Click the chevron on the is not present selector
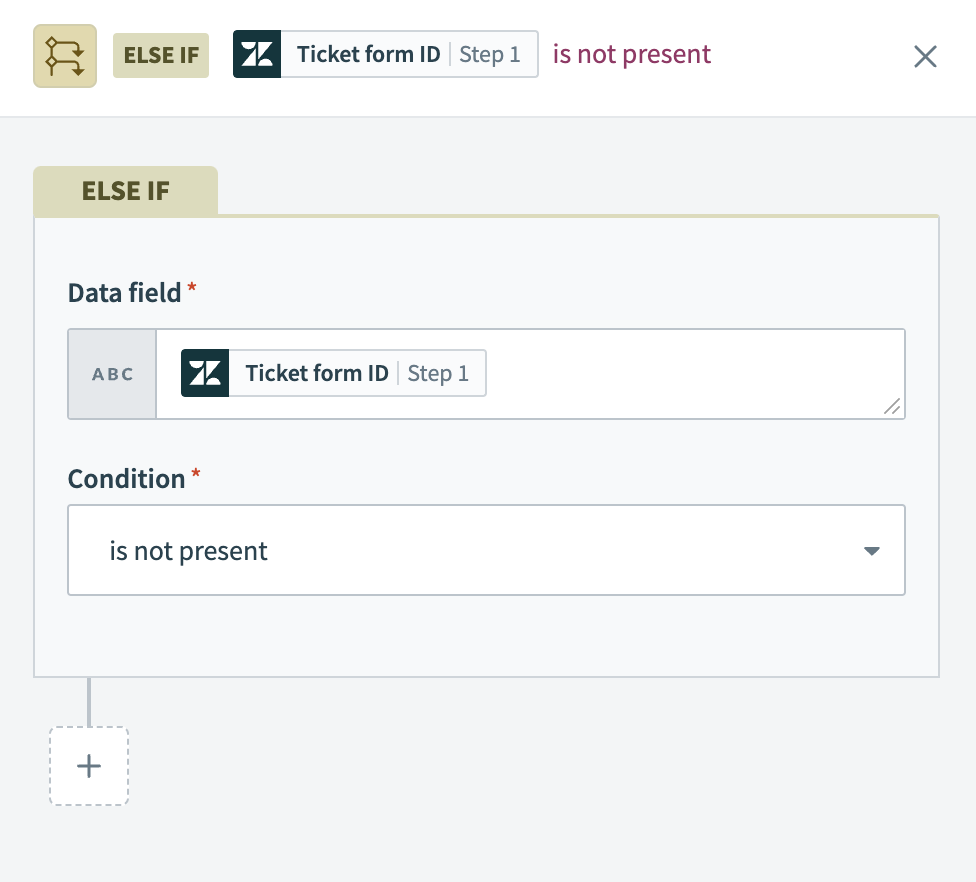 [871, 550]
